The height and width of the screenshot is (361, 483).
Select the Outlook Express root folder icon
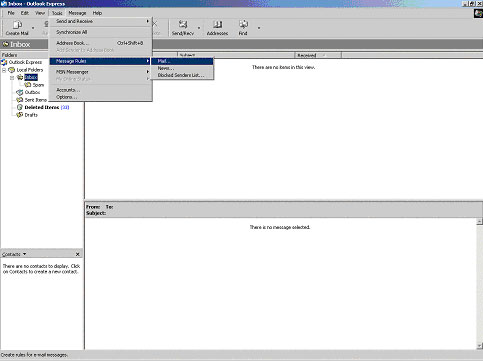[x=4, y=62]
